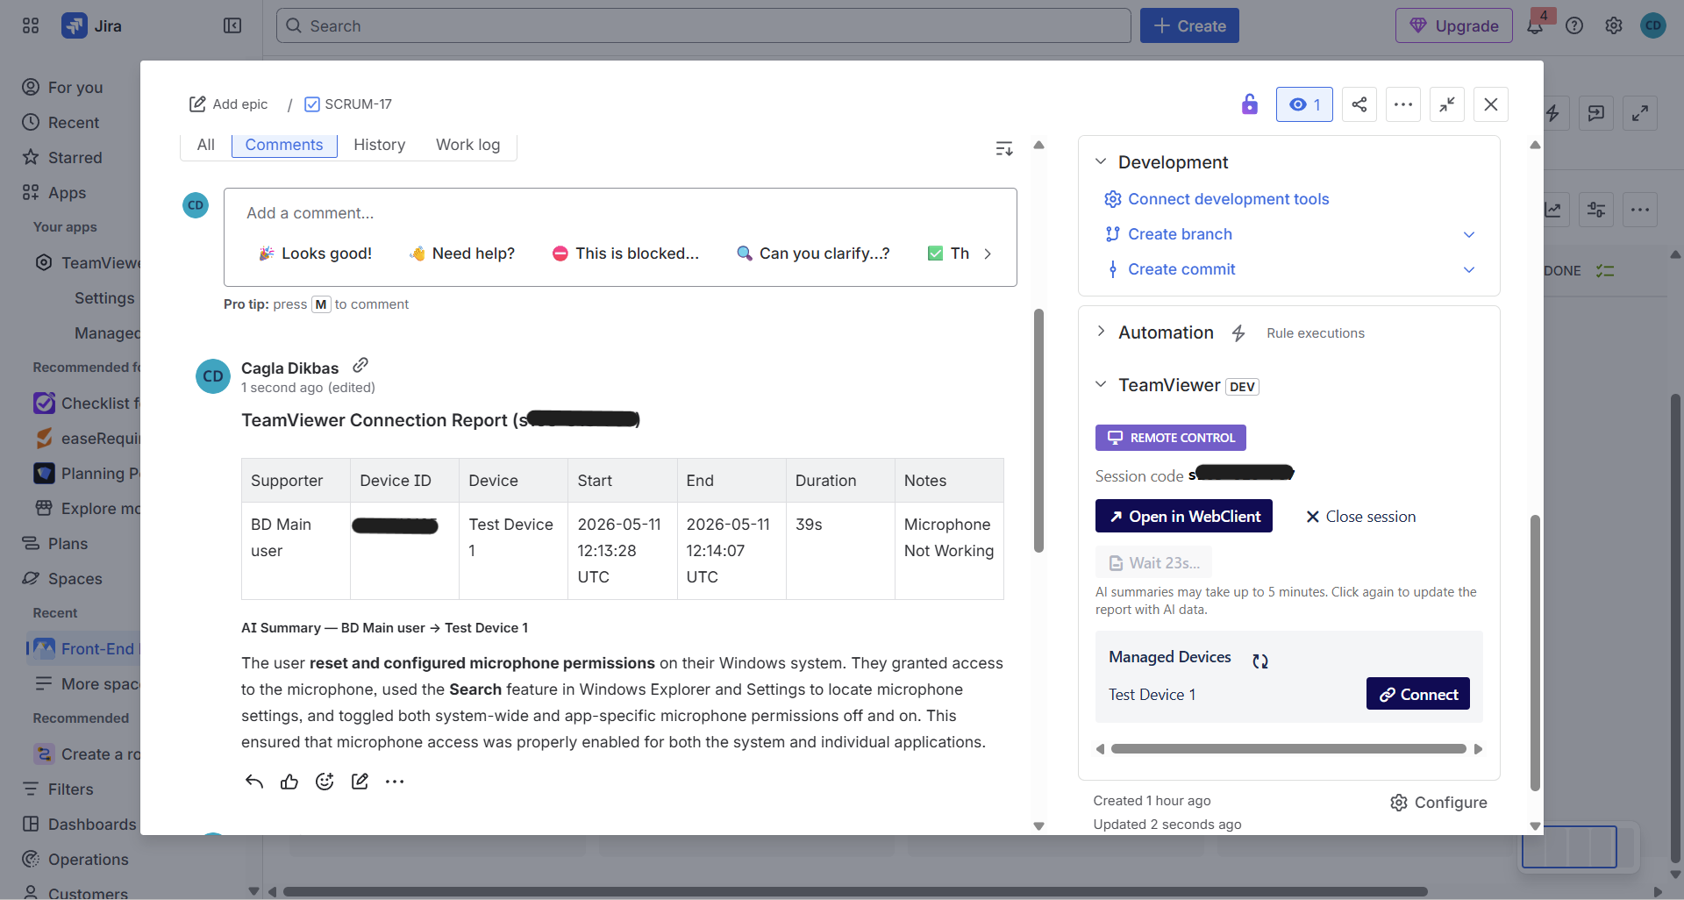Insert the Can you clarify...? quick reply
Screen dimensions: 1684x900
(813, 253)
